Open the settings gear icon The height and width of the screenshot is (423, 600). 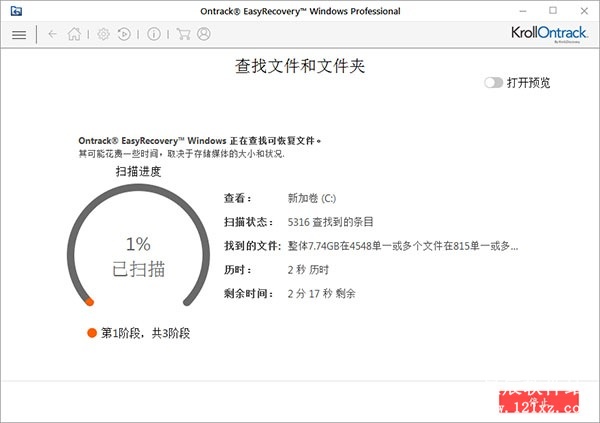(x=103, y=34)
